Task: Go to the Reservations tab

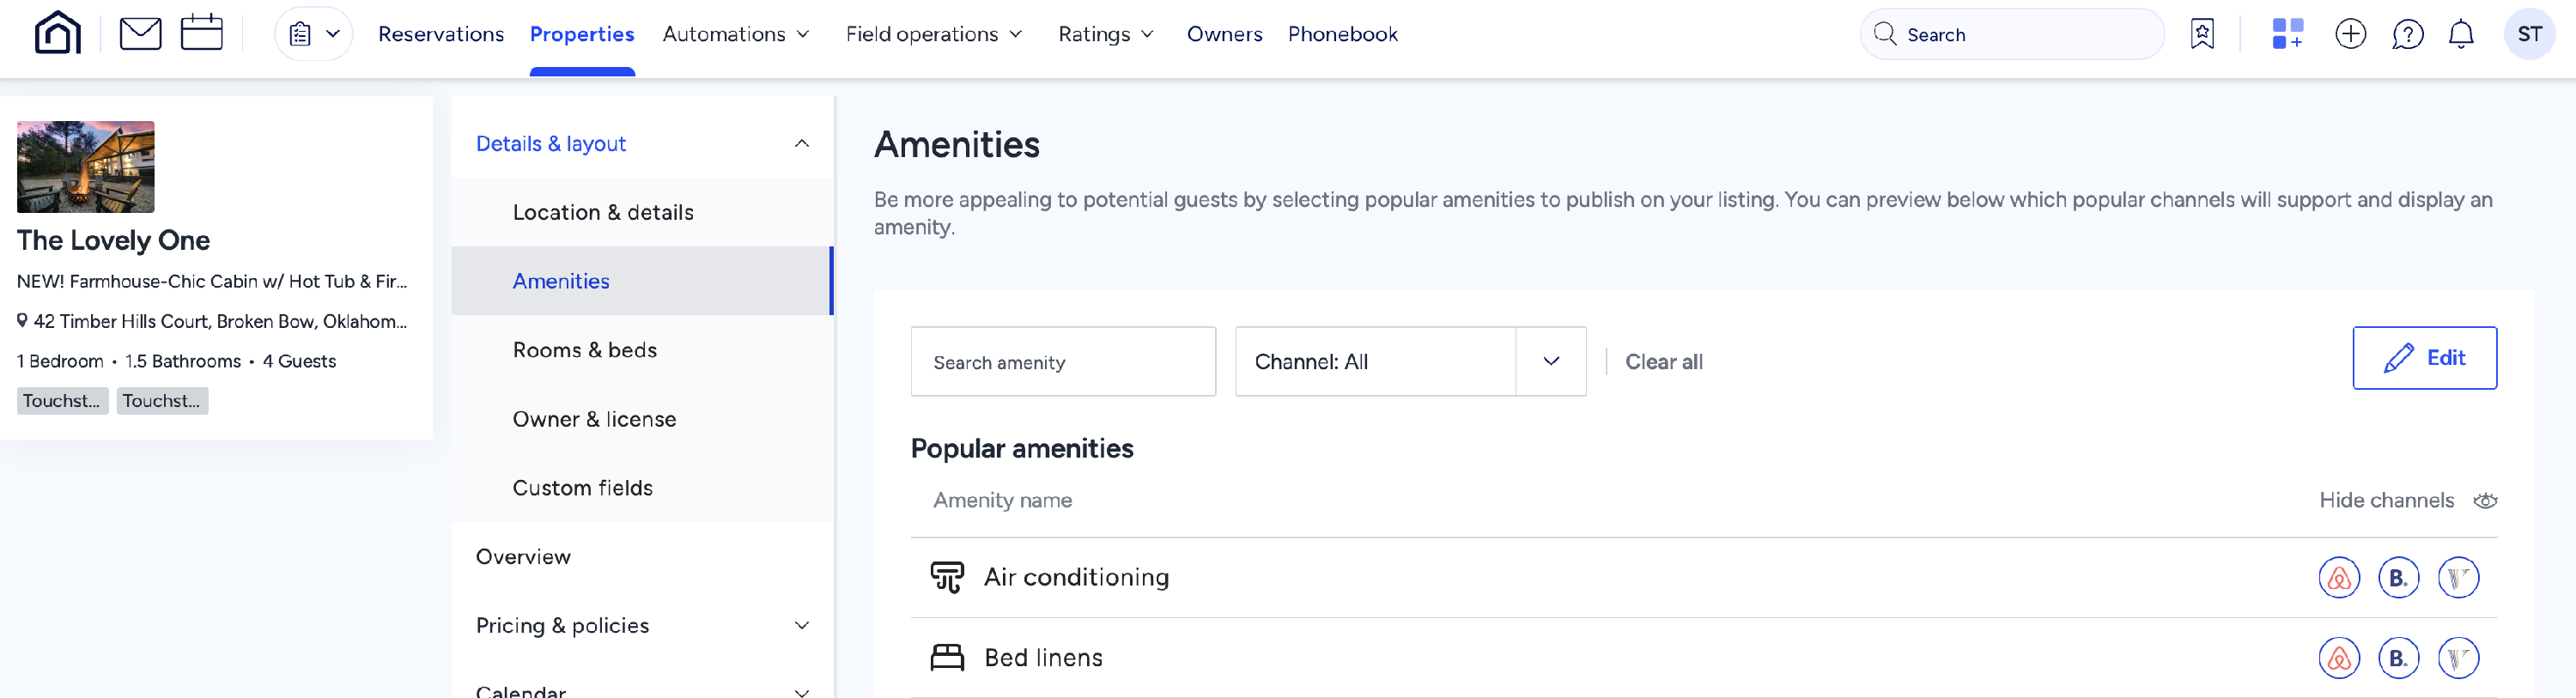Action: [440, 34]
